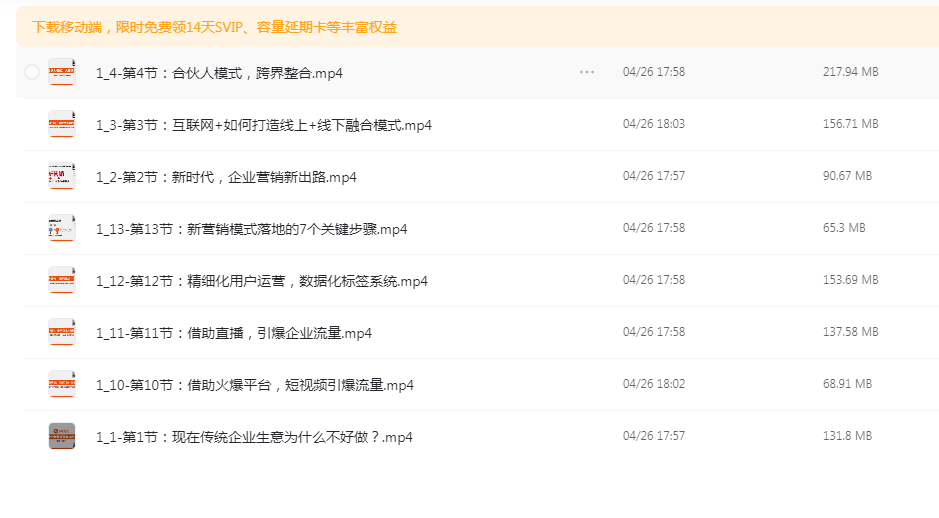Open 借助火爆平台，短视频引爆流量.mp4

(255, 385)
